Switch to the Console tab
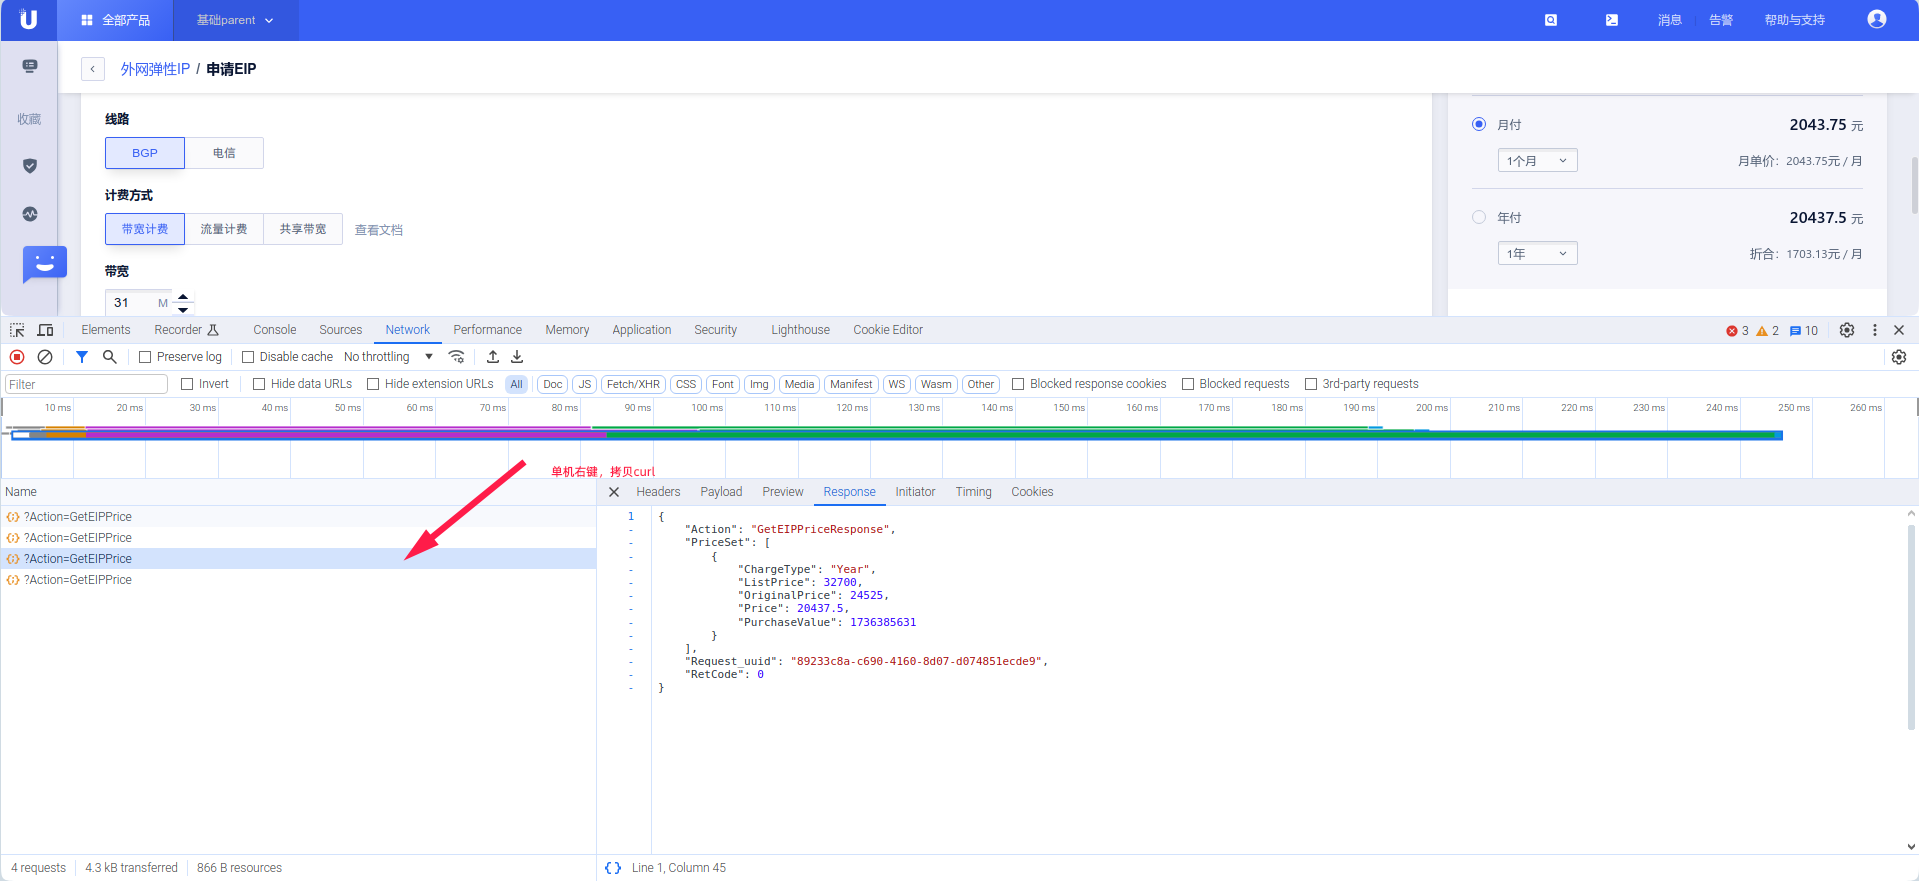 [274, 330]
